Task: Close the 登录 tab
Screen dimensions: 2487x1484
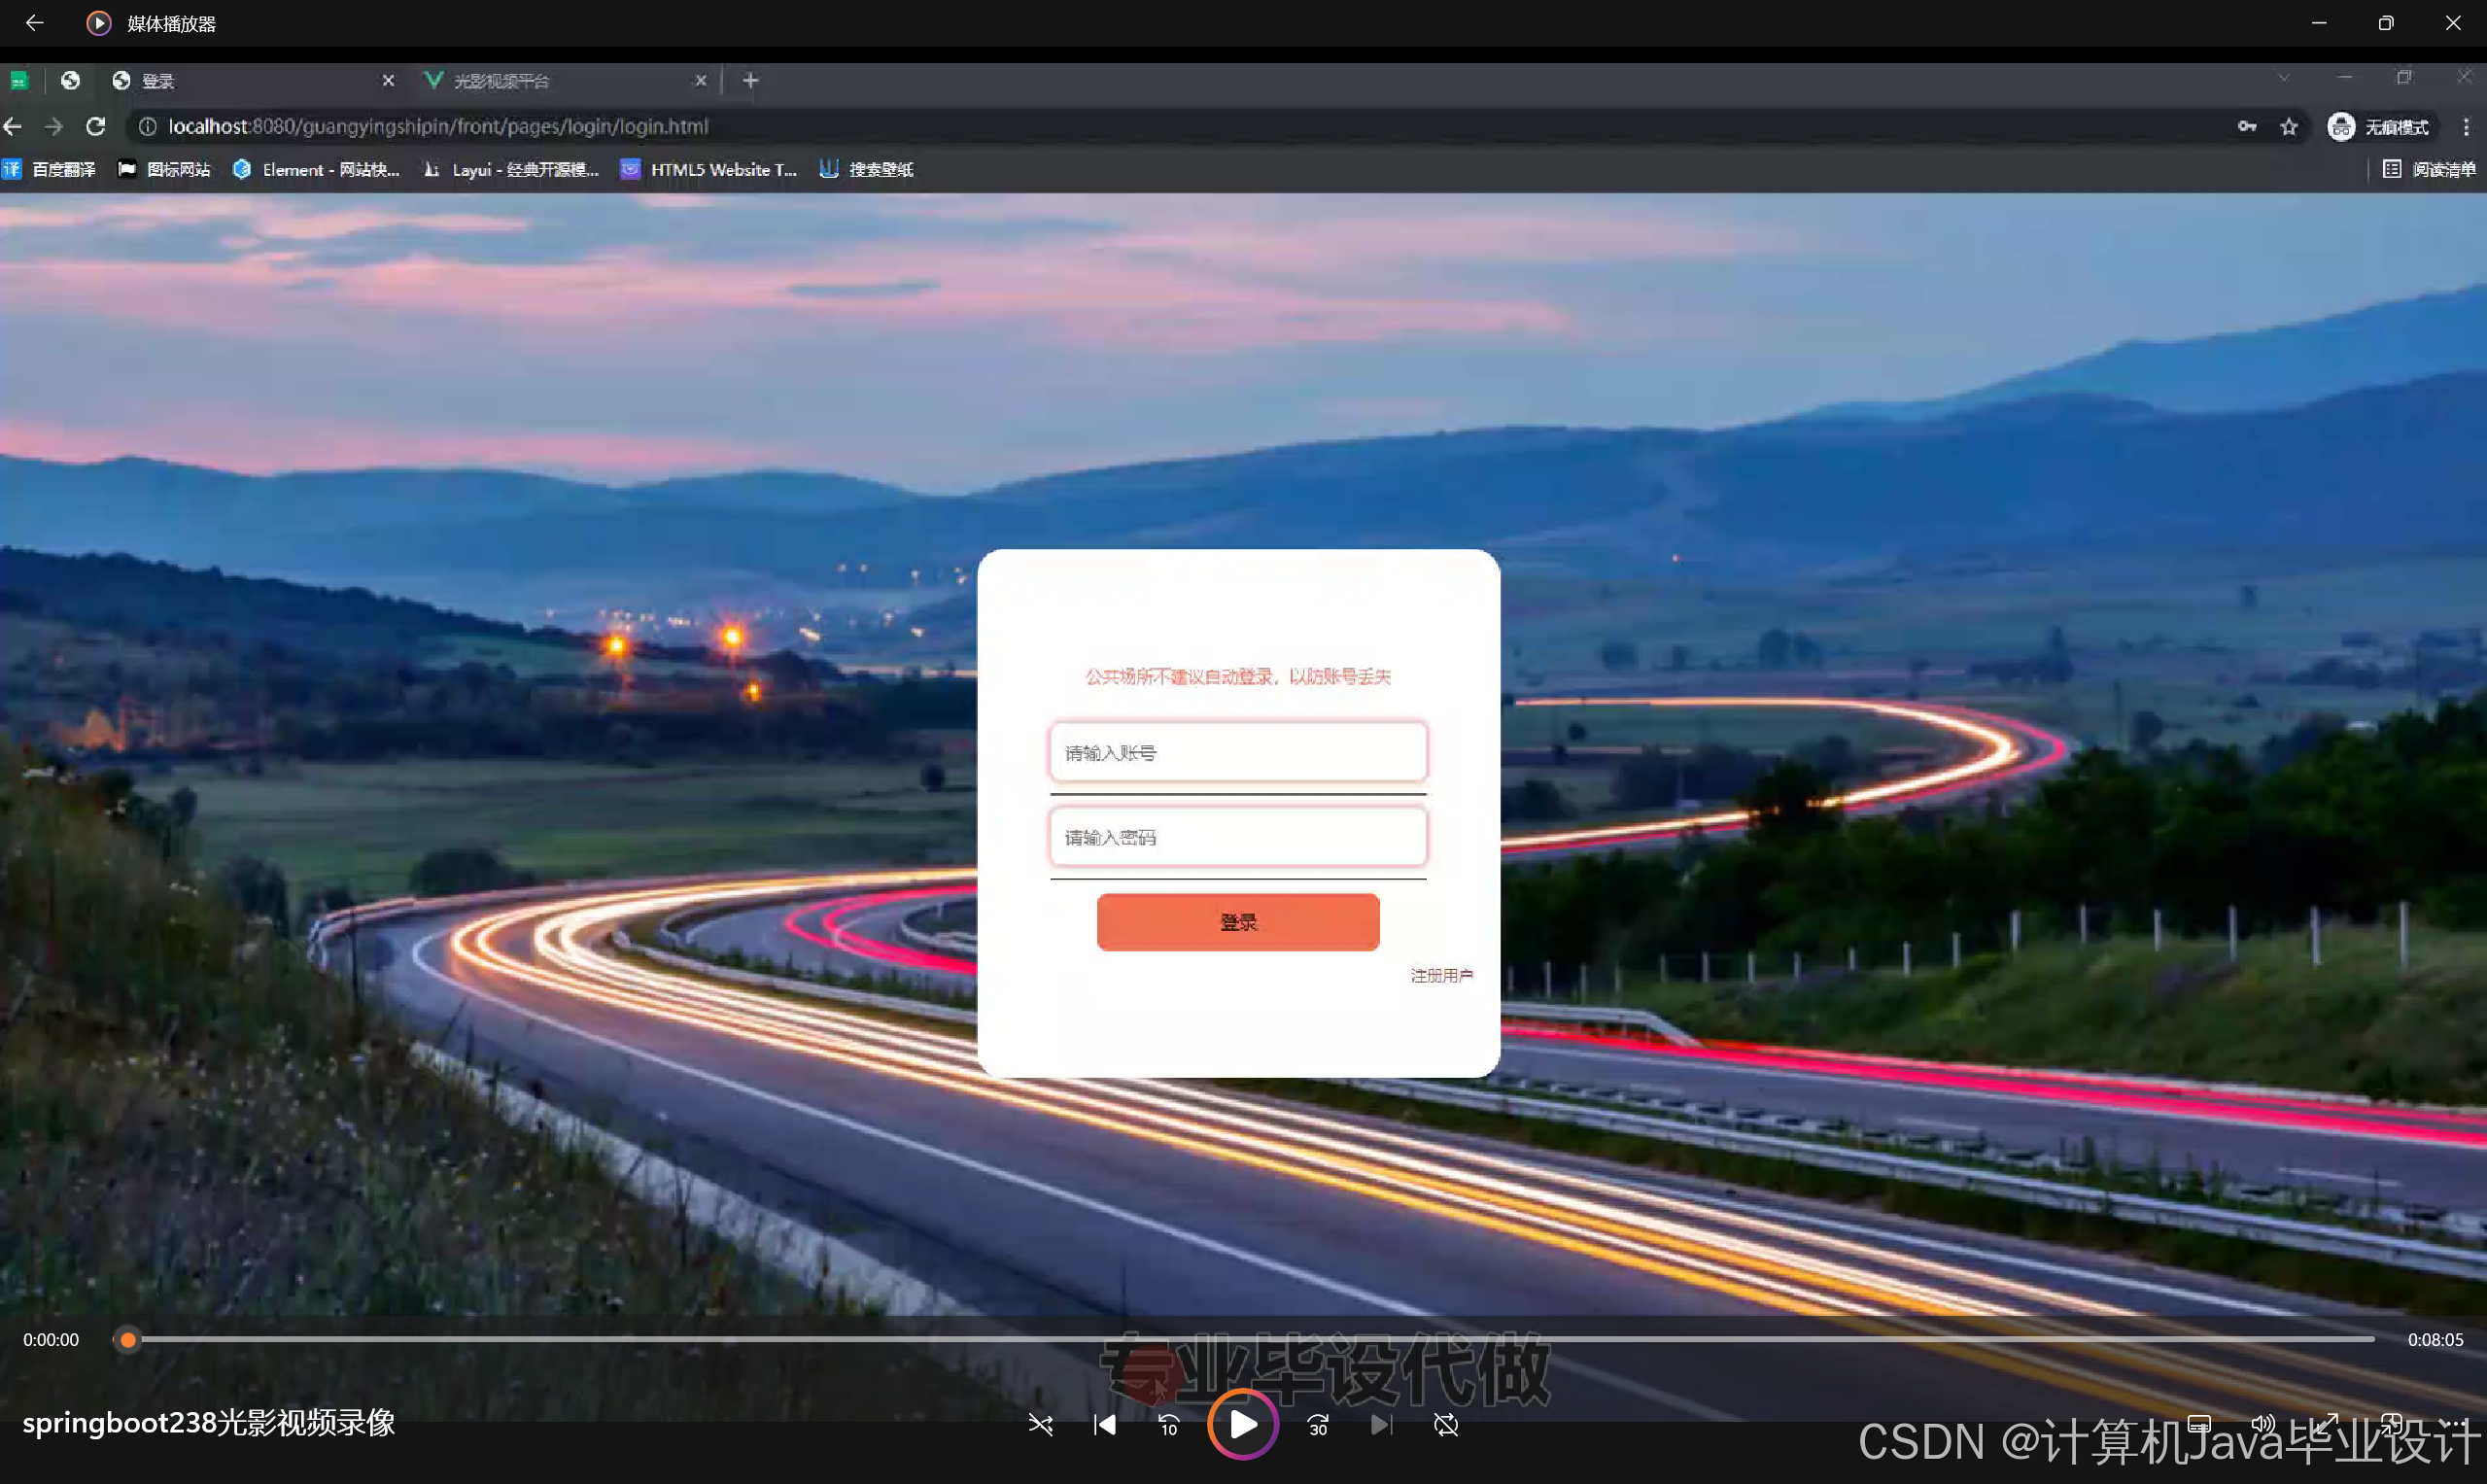Action: 388,80
